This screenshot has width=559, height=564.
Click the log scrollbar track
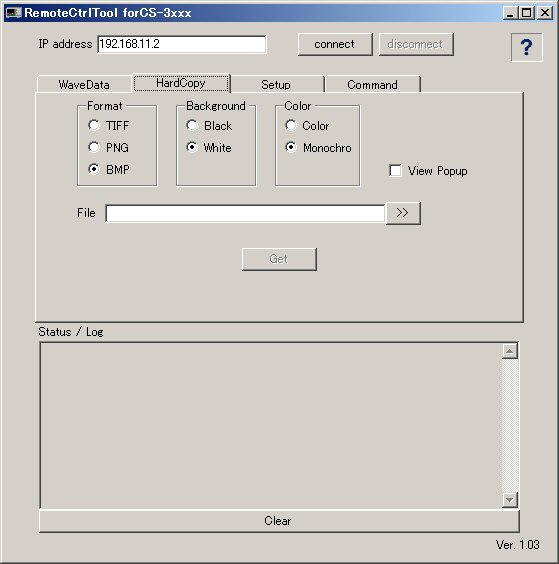pos(510,425)
